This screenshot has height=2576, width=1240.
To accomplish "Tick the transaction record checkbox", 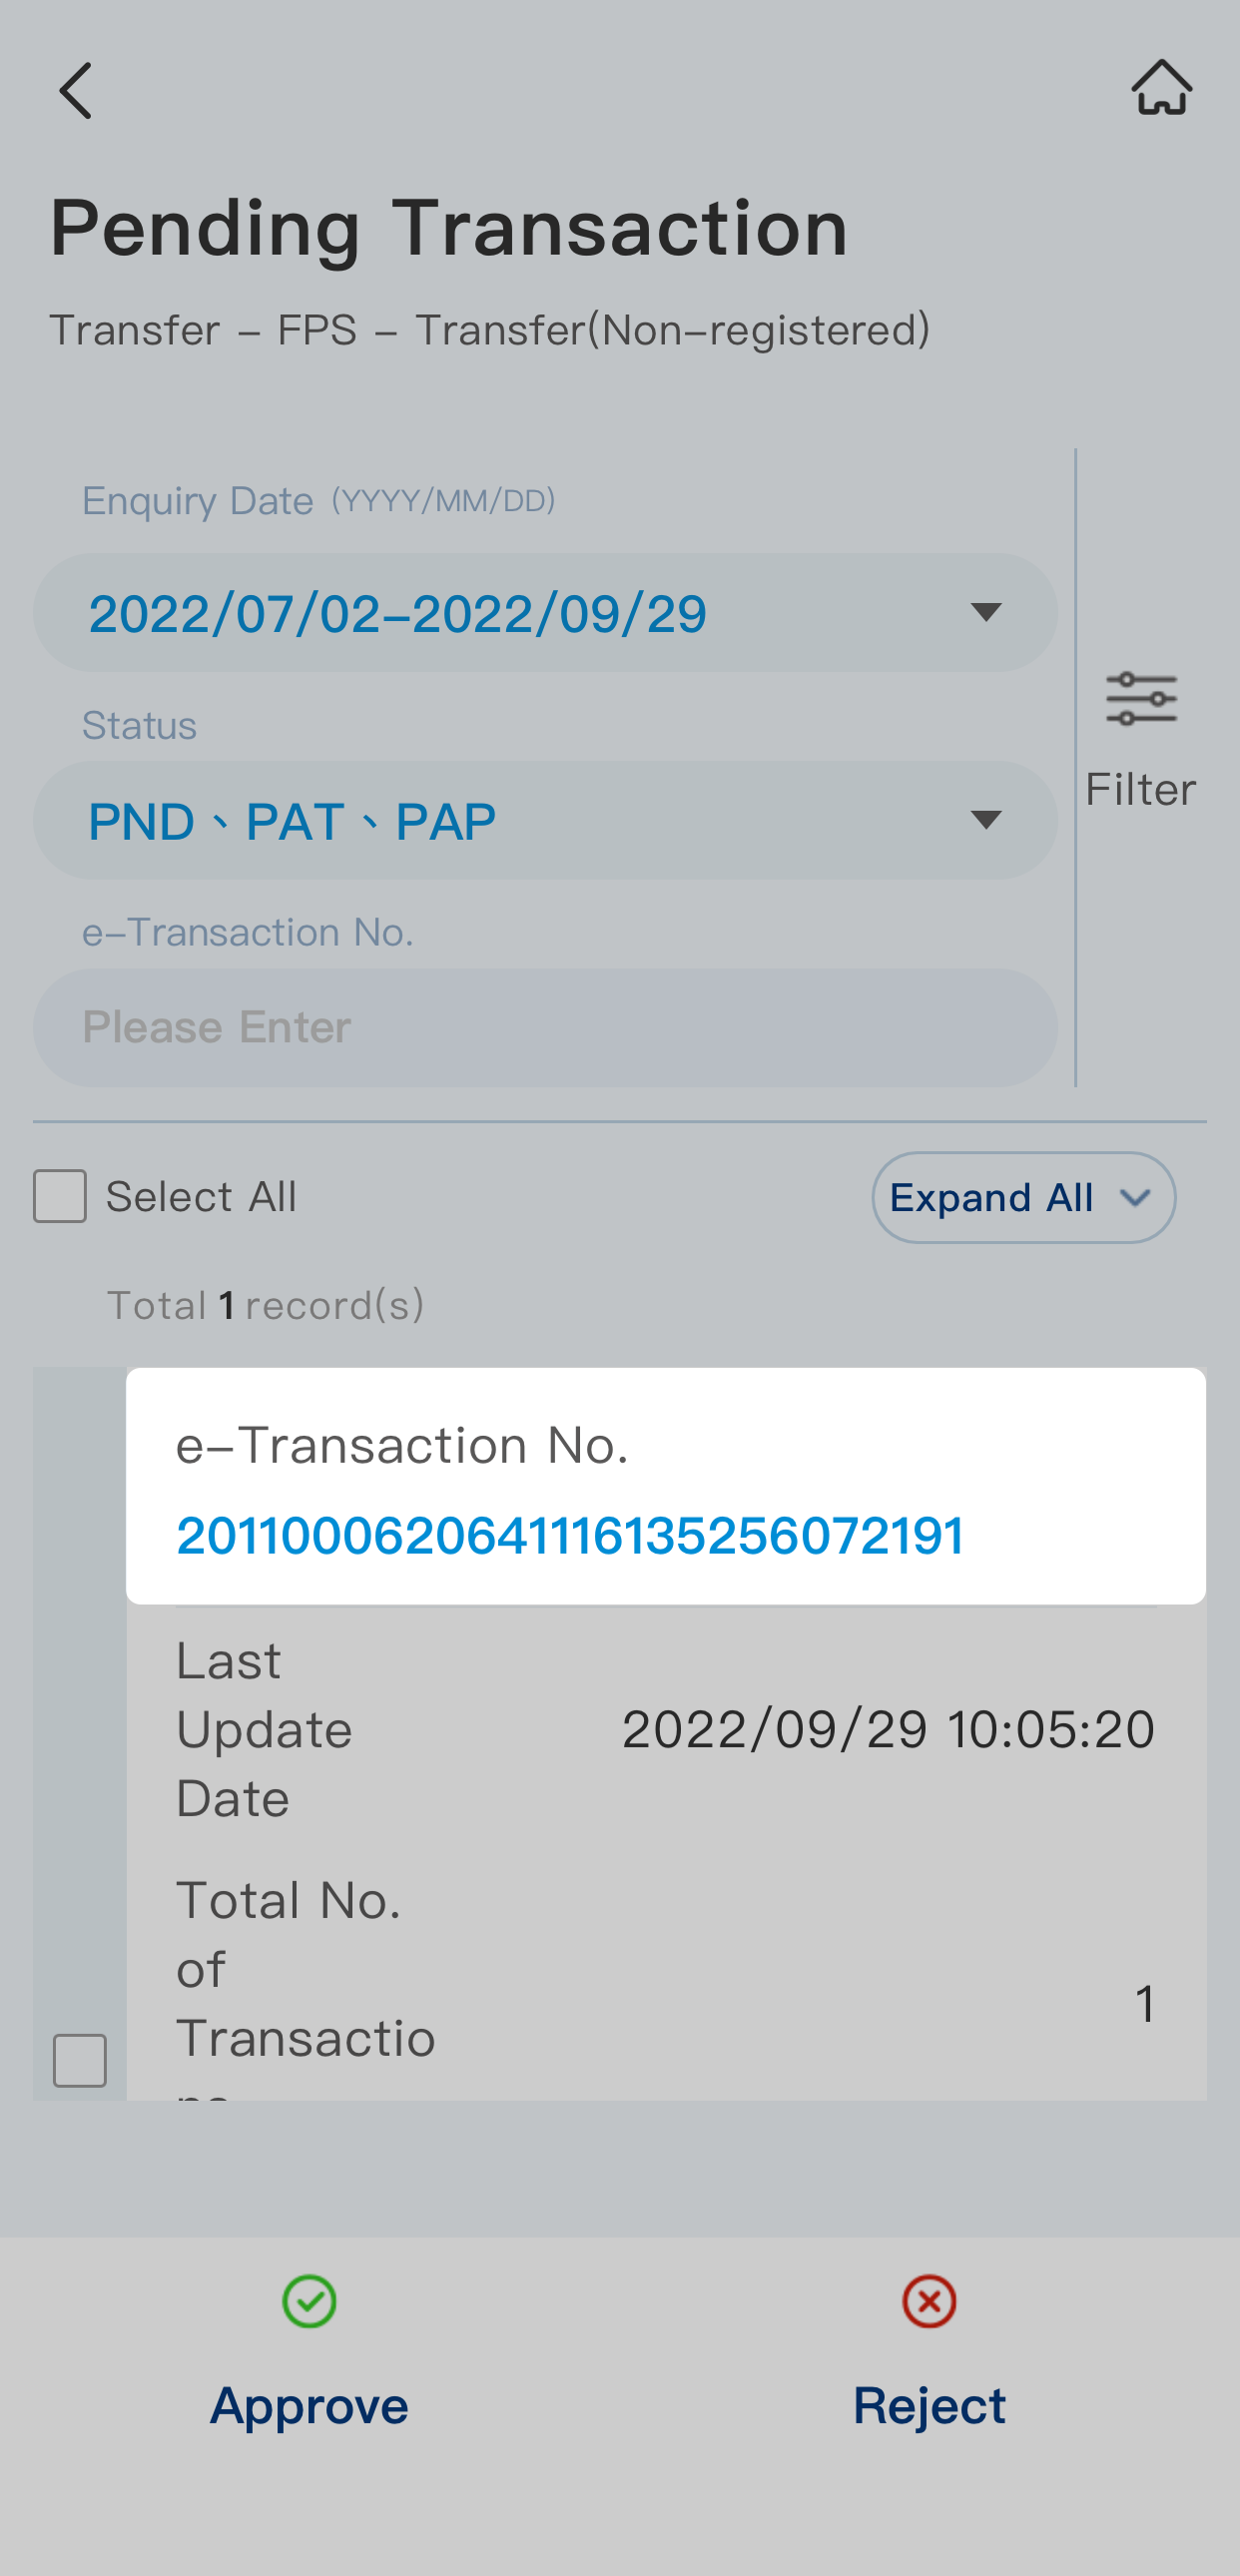I will tap(80, 2060).
